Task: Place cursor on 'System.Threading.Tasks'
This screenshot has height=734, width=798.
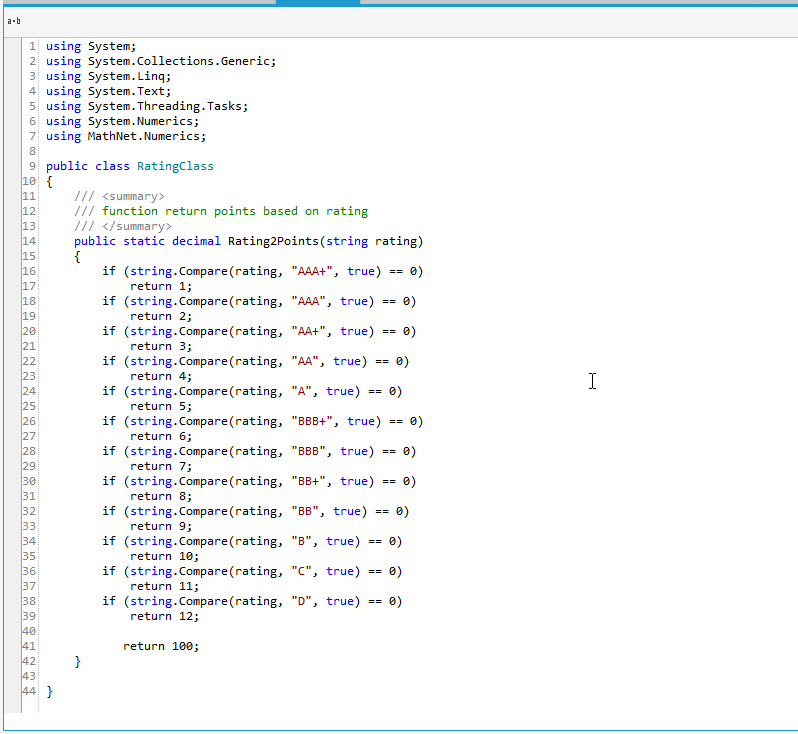Action: point(164,106)
